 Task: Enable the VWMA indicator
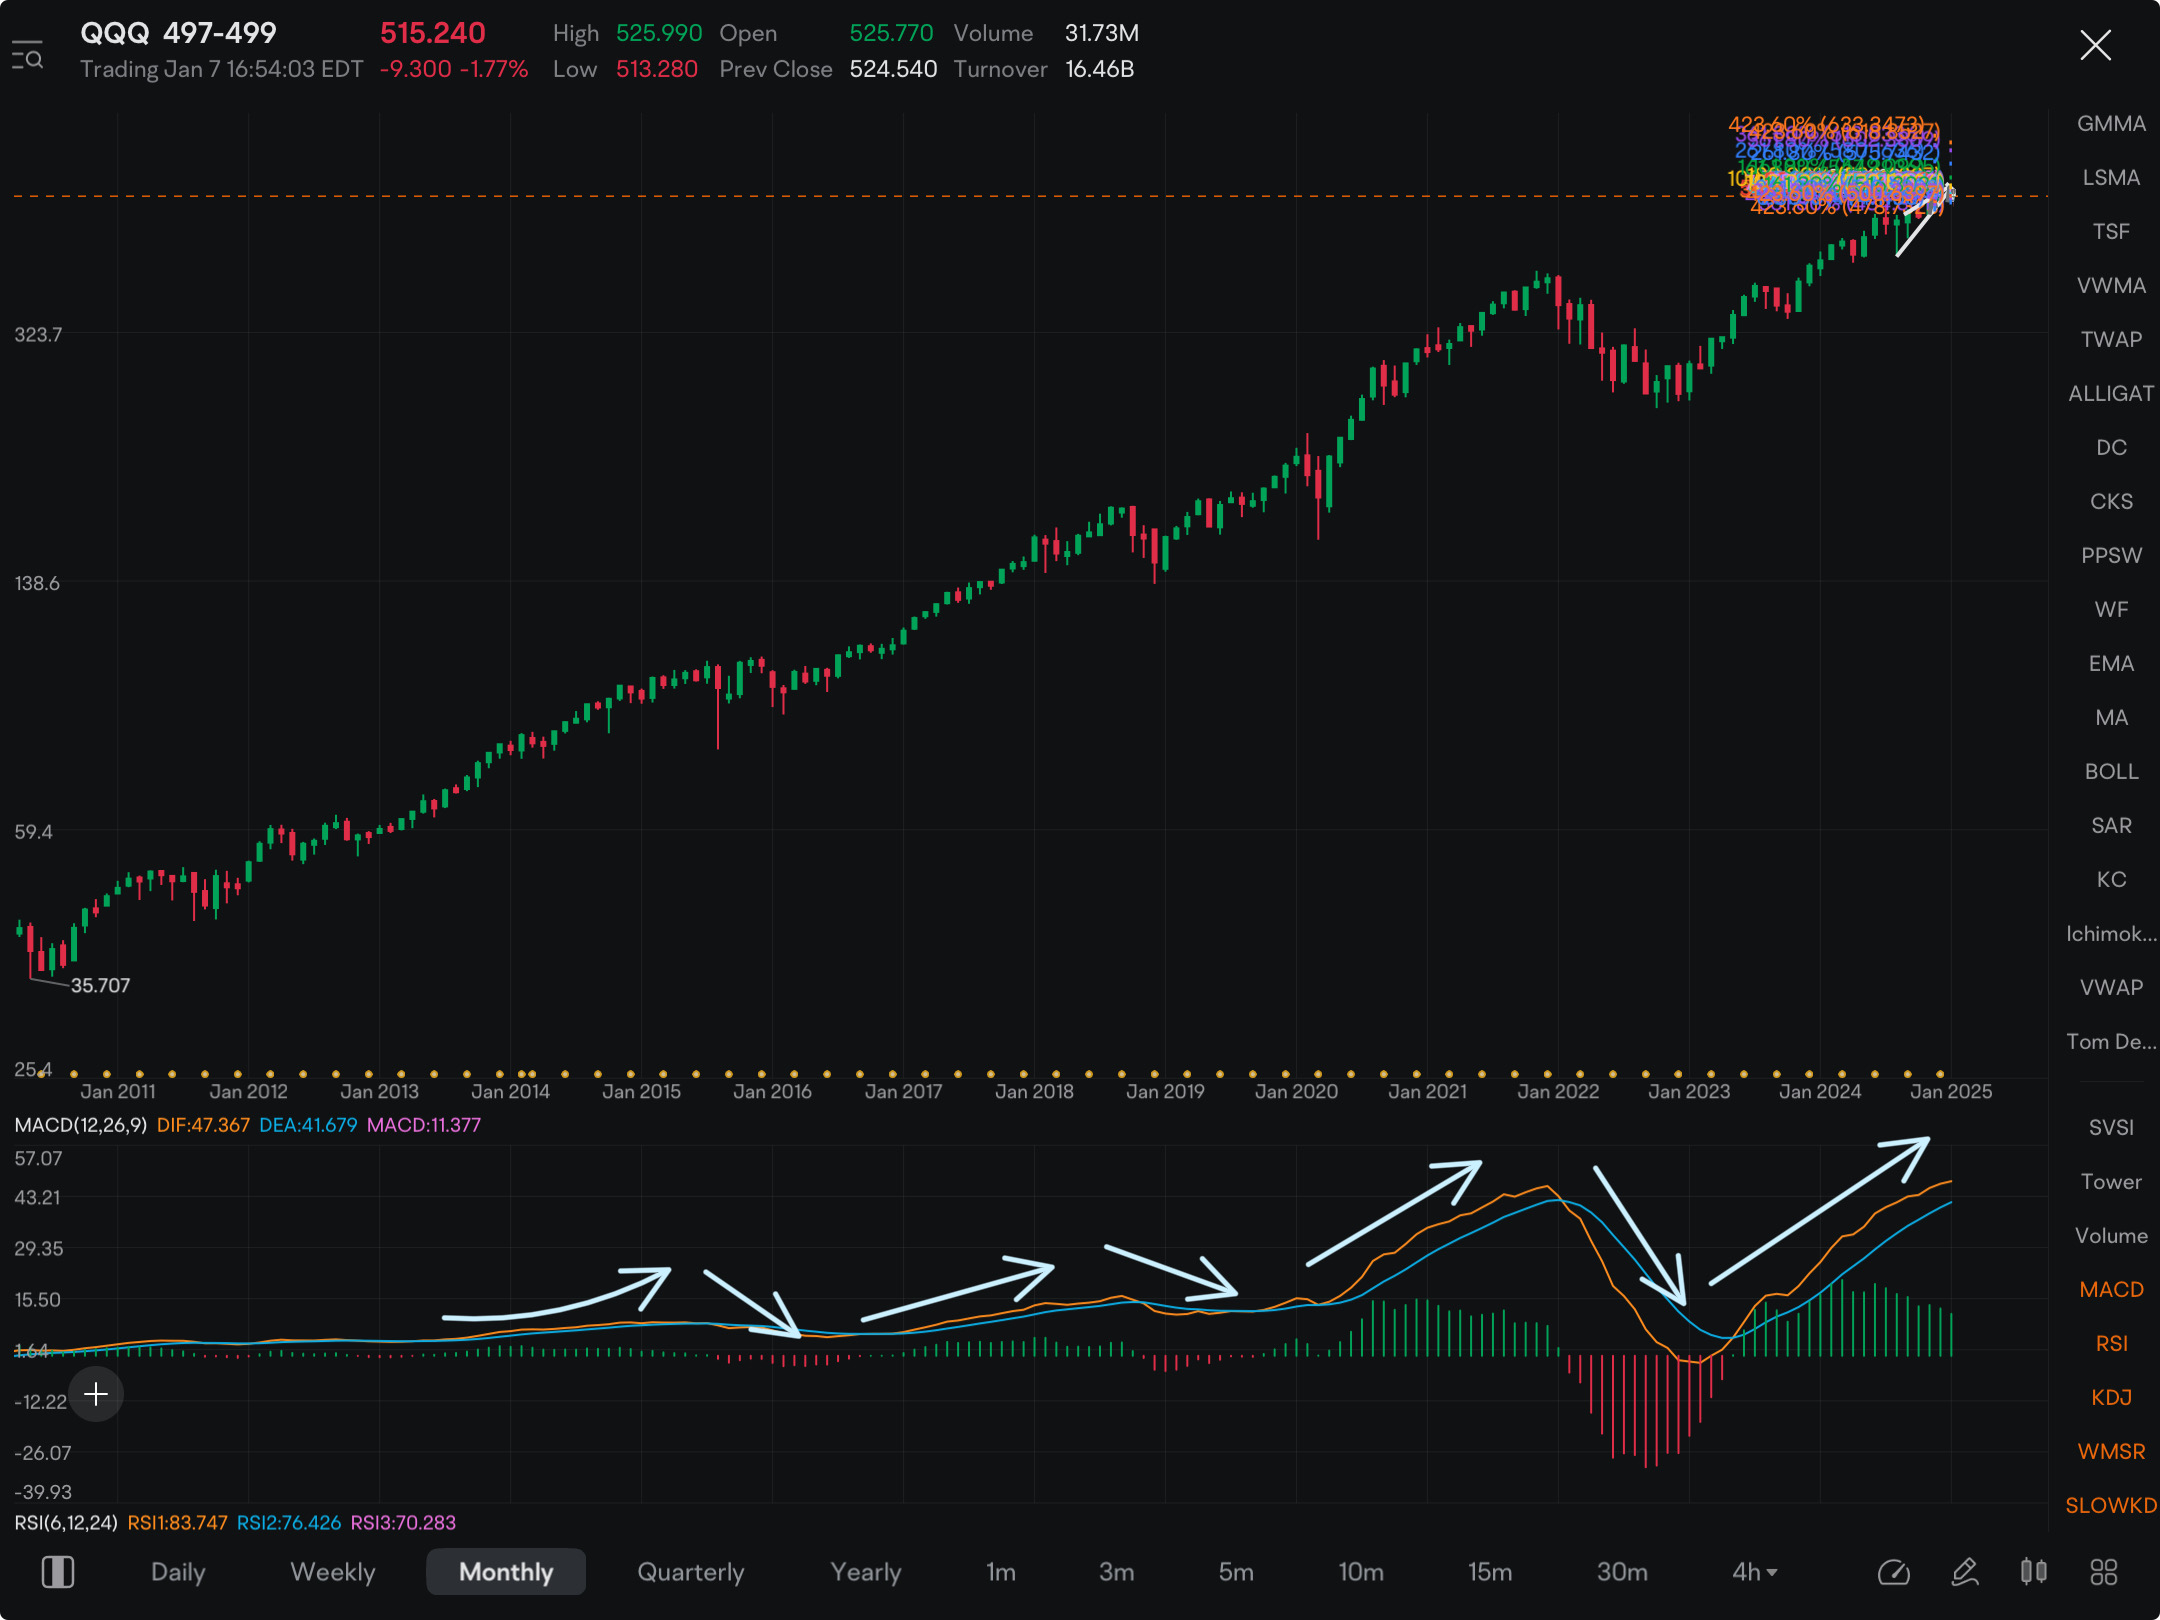(2111, 285)
